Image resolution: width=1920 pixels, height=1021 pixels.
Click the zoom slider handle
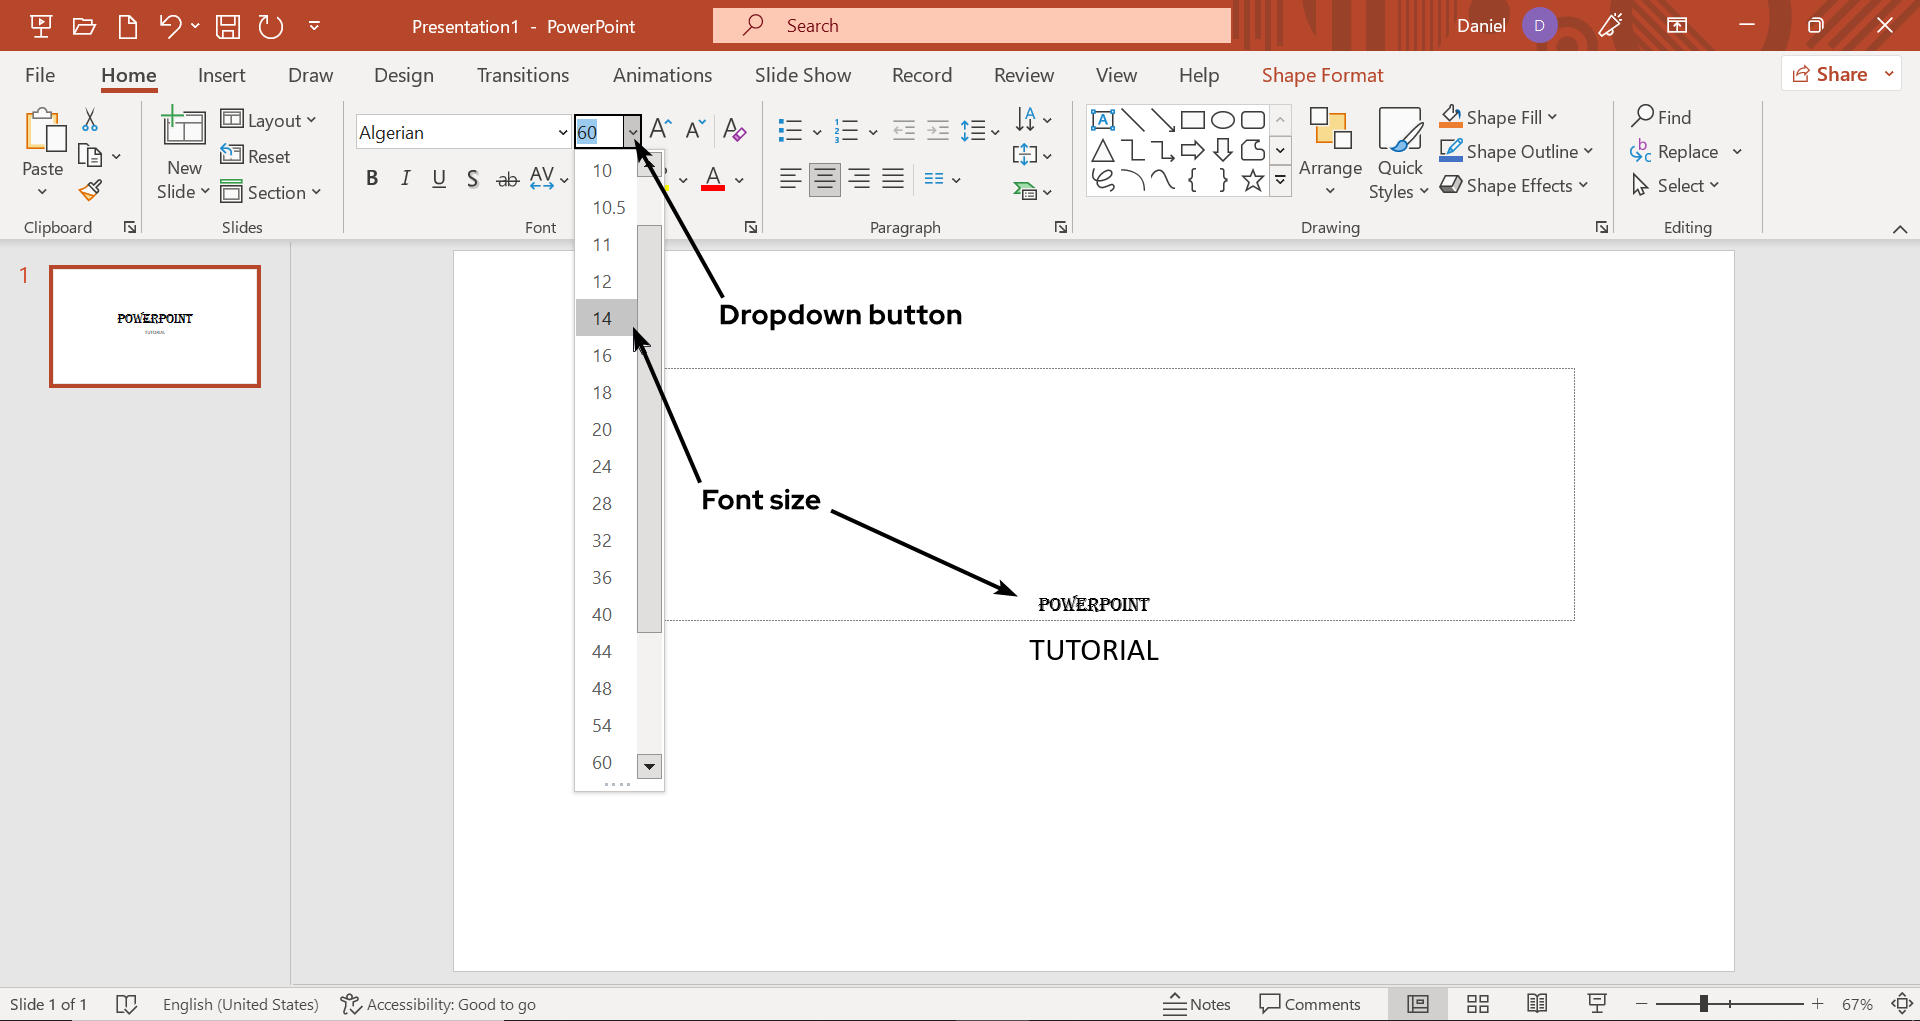(x=1703, y=1004)
